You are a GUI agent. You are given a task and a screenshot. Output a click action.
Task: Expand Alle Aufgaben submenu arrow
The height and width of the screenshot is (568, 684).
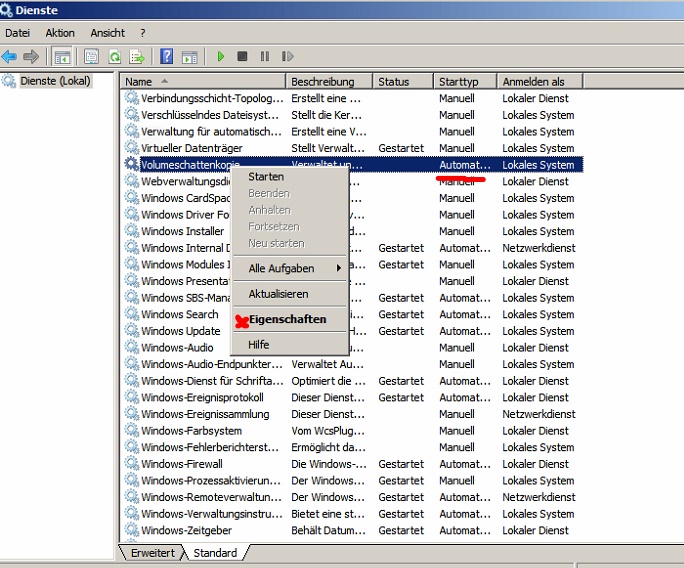(339, 268)
